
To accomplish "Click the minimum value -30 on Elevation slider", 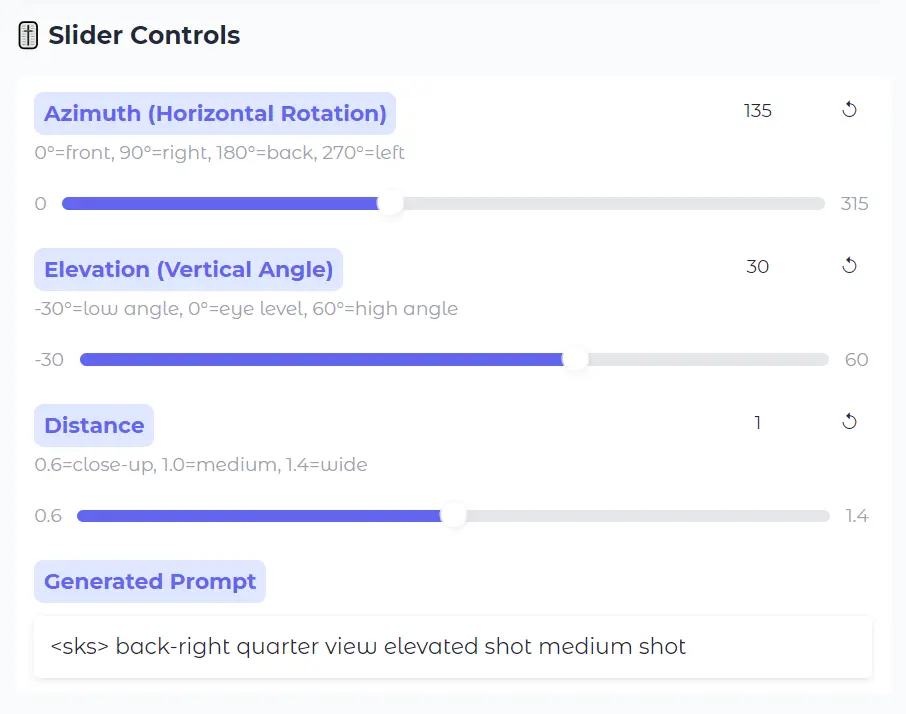I will 49,359.
